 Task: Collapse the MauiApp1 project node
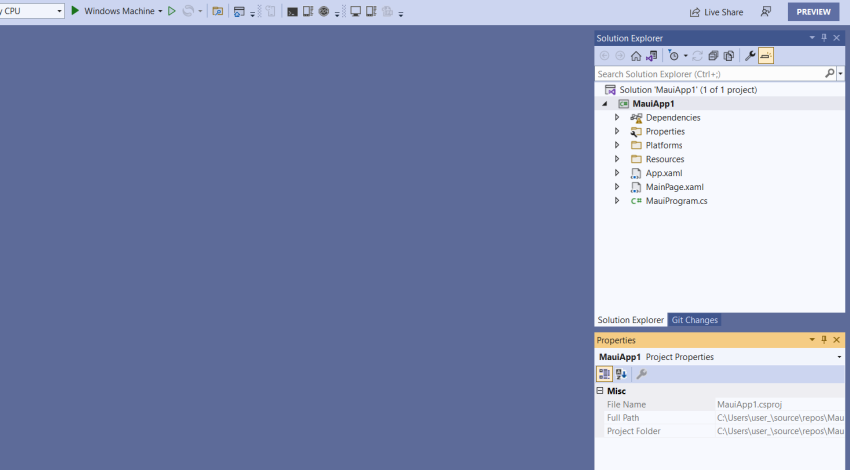[x=604, y=104]
